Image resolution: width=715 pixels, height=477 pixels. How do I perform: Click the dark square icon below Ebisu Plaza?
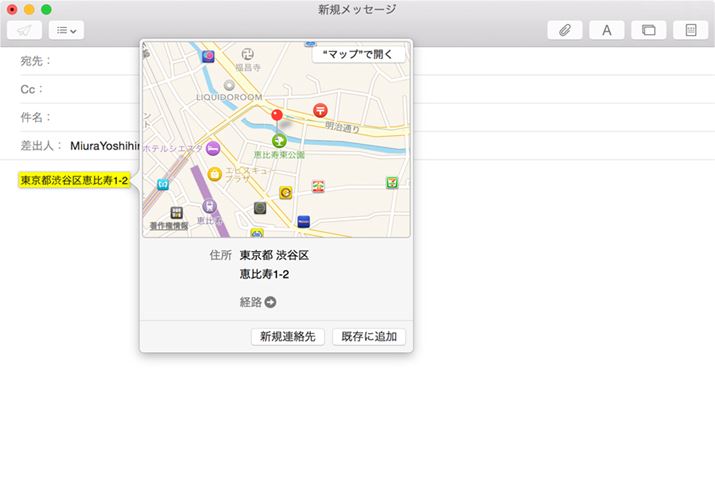point(260,208)
